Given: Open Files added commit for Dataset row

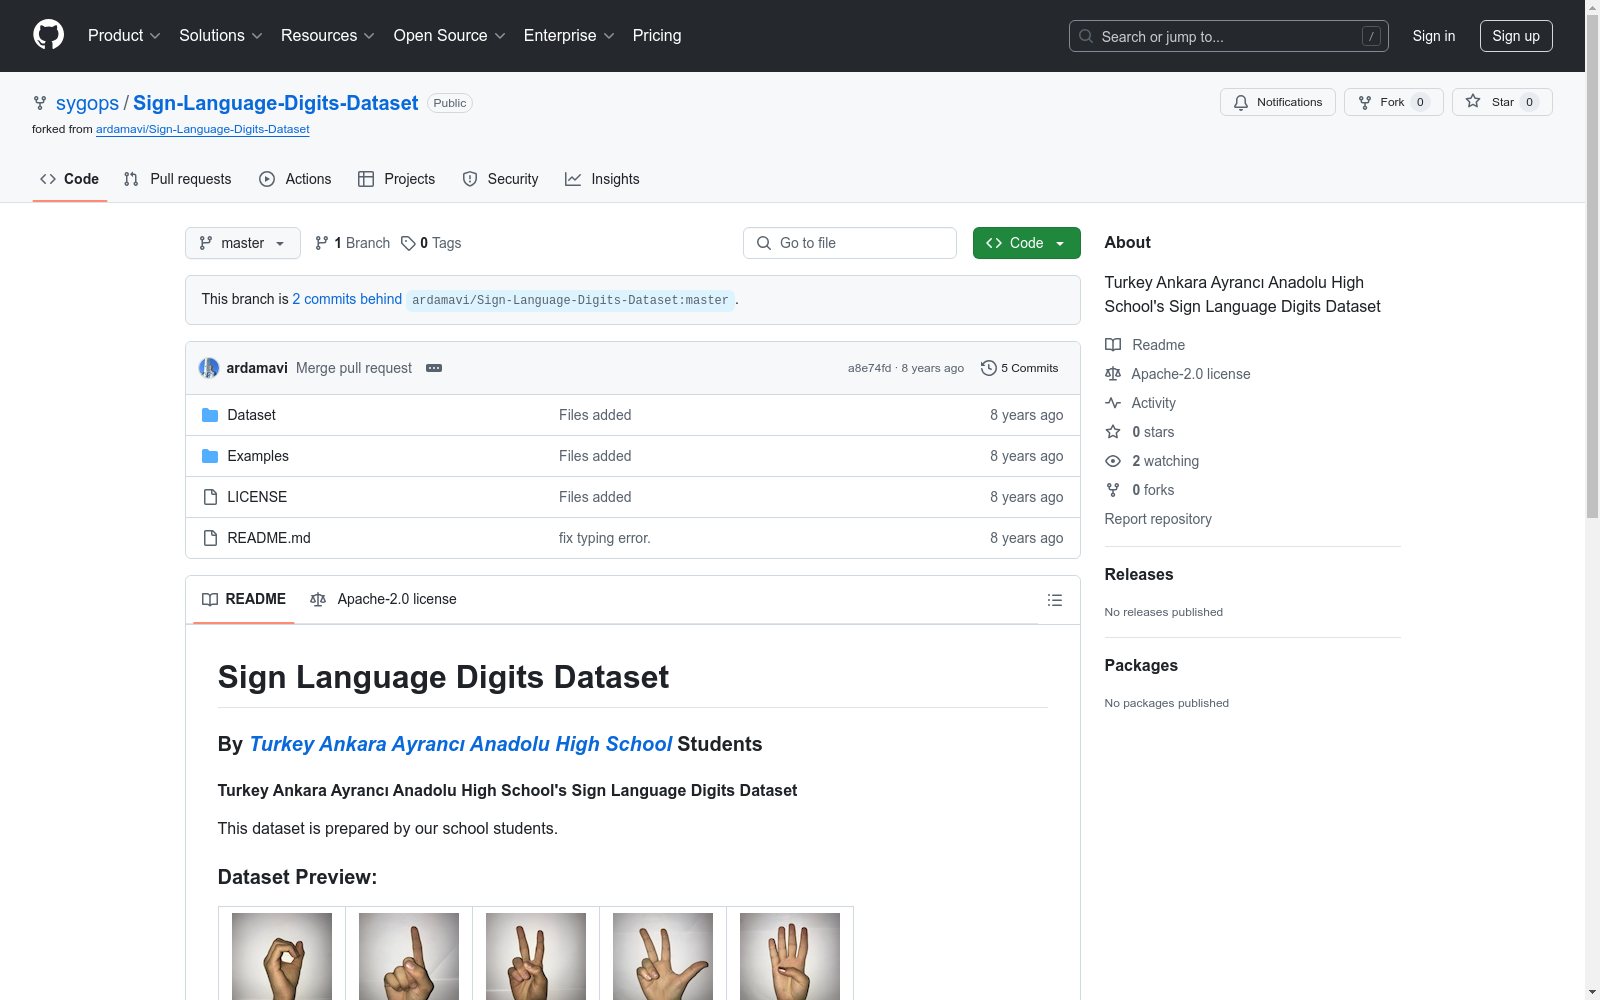Looking at the screenshot, I should pos(595,415).
